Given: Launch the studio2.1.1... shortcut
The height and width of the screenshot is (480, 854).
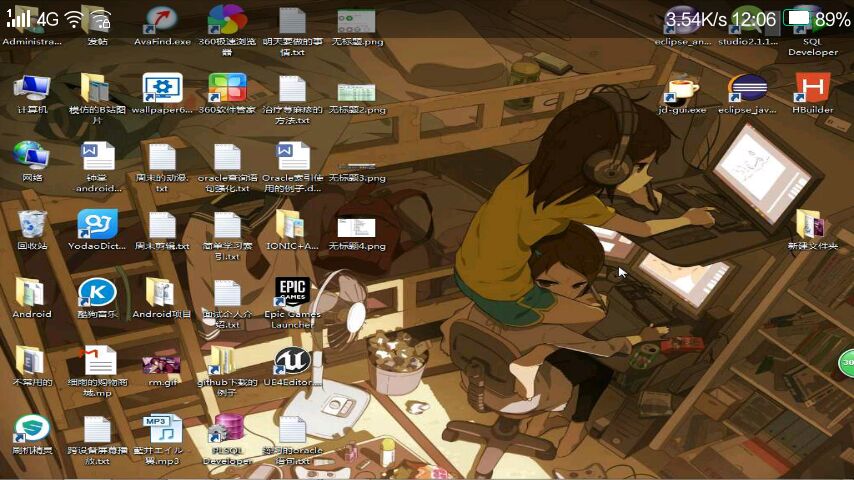Looking at the screenshot, I should pyautogui.click(x=748, y=27).
